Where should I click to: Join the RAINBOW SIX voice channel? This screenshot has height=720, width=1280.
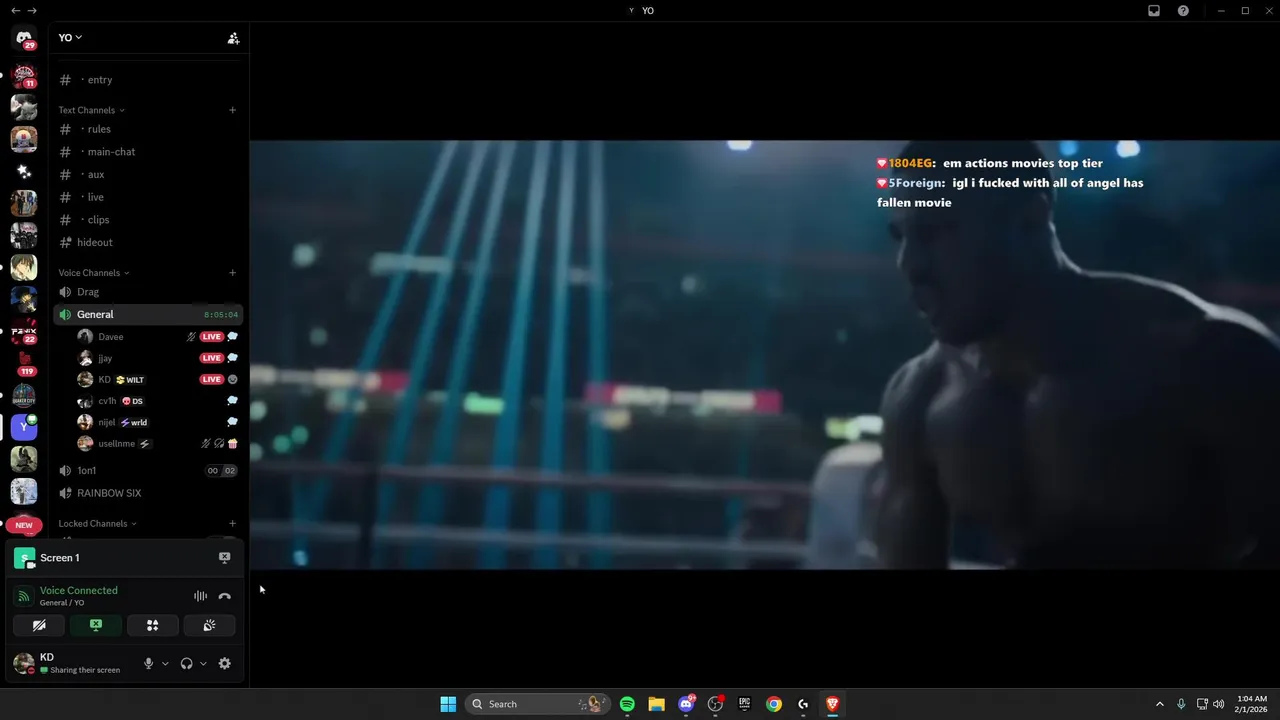[x=148, y=493]
